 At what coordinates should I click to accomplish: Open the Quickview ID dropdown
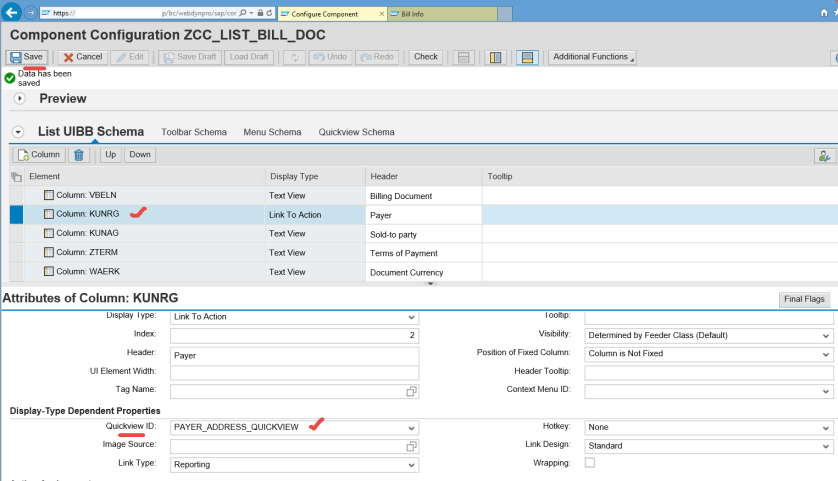411,428
